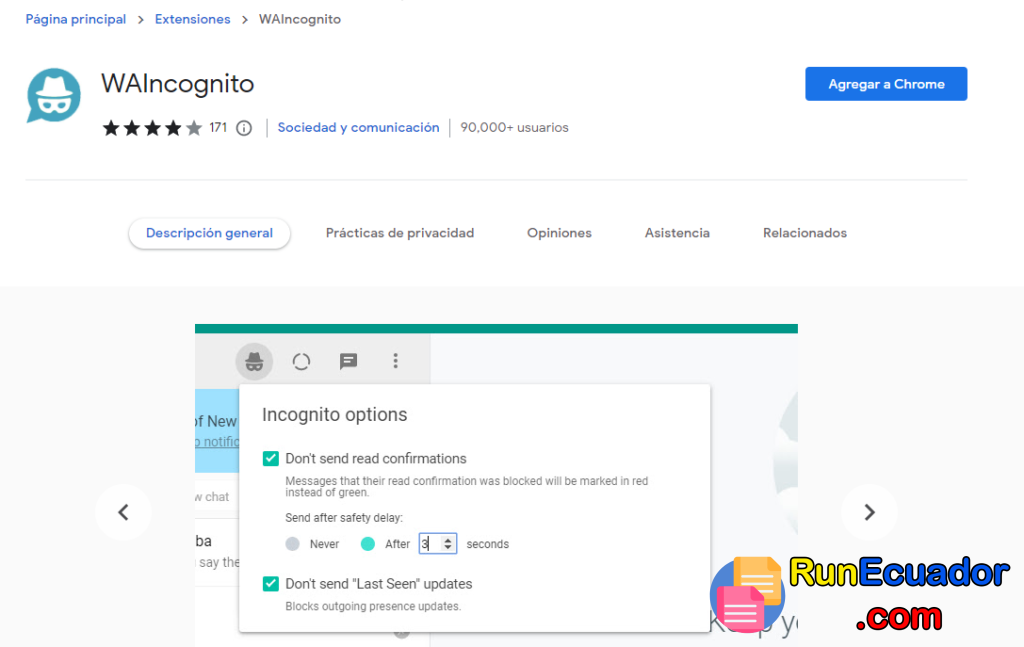Image resolution: width=1024 pixels, height=647 pixels.
Task: Click the sync/refresh icon in the preview toolbar
Action: click(301, 361)
